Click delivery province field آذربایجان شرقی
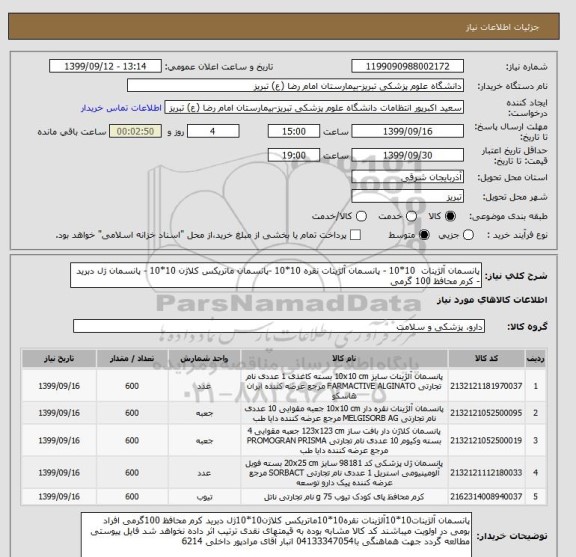This screenshot has width=576, height=557. (x=407, y=177)
